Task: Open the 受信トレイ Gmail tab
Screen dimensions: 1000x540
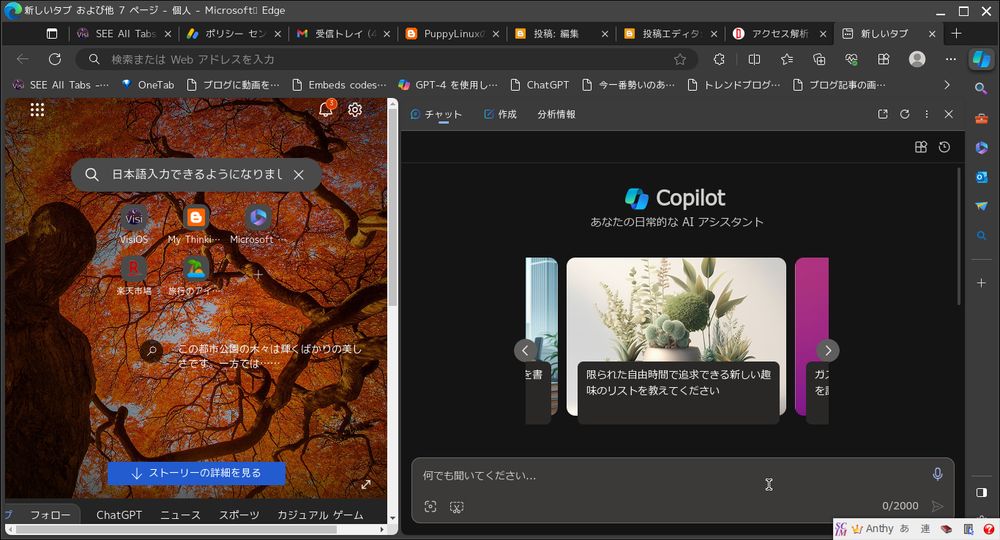Action: [343, 34]
